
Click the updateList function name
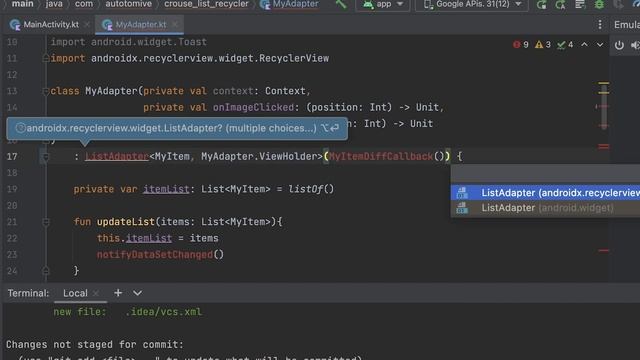(x=126, y=222)
